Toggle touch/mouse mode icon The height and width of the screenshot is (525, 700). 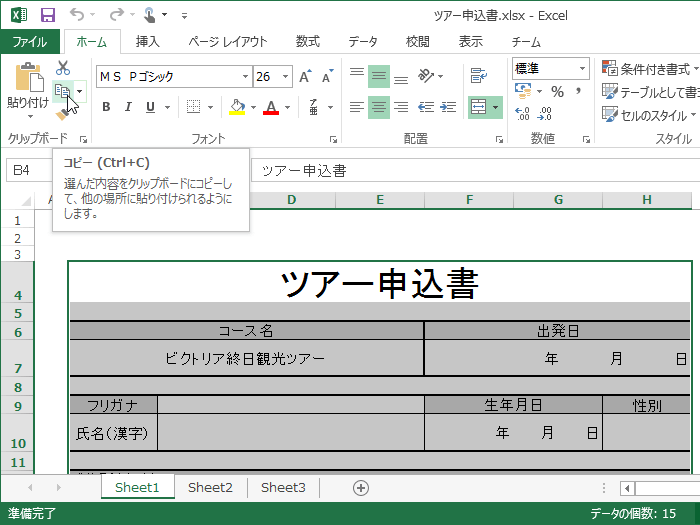(x=150, y=15)
